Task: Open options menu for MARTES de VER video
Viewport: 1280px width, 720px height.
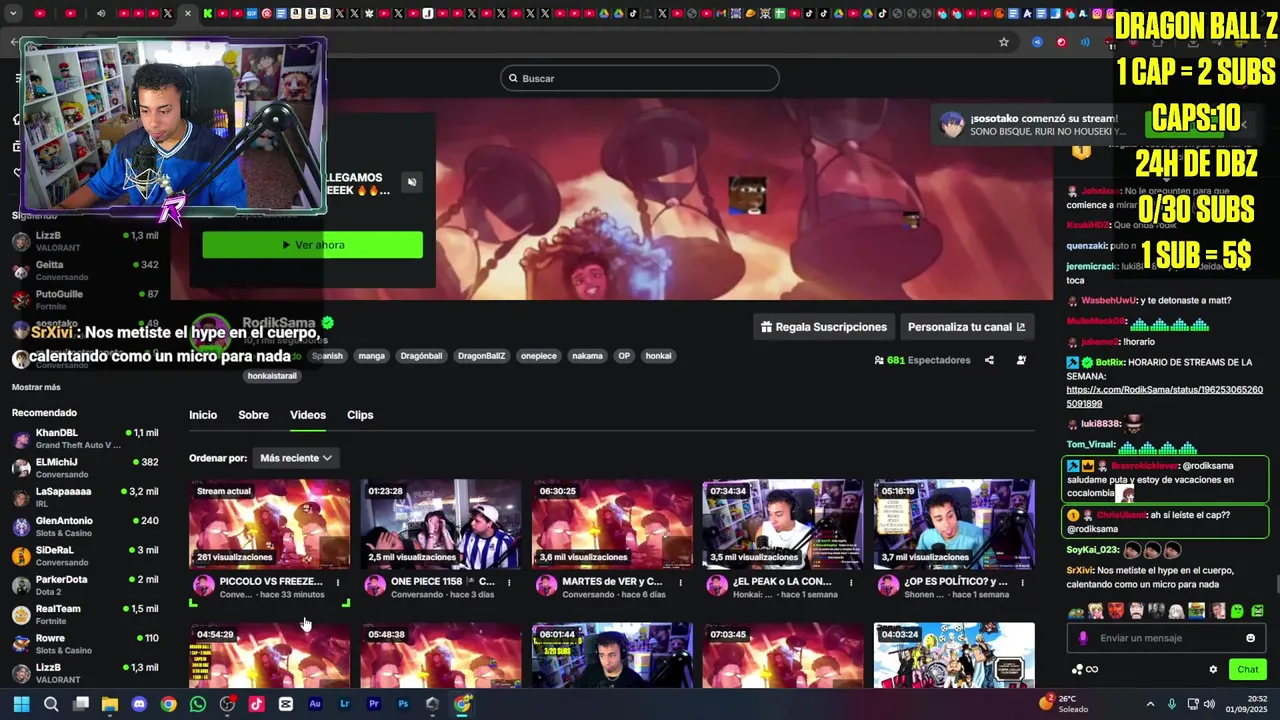Action: (680, 582)
